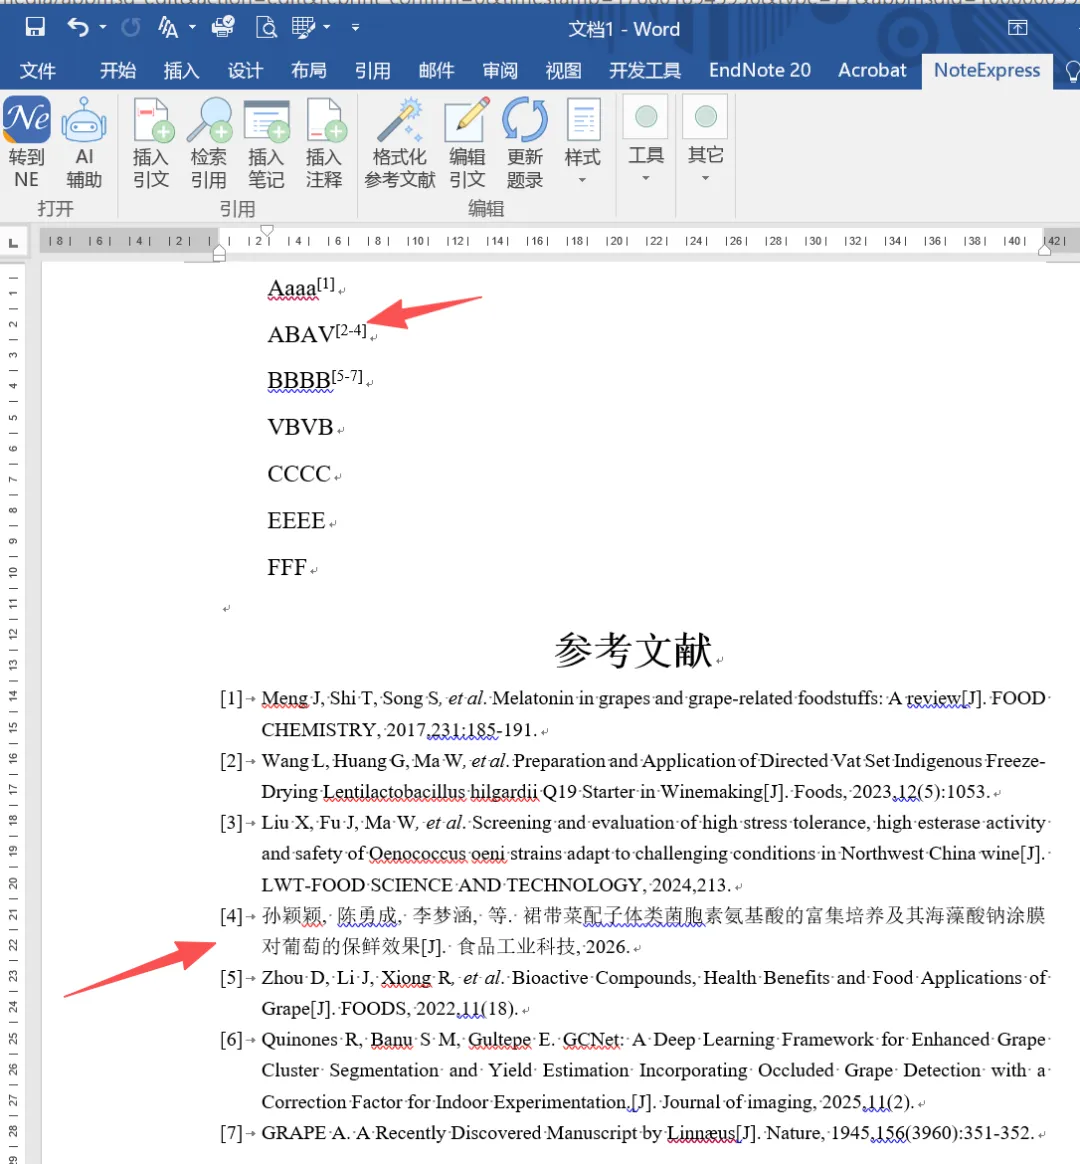Click citation [5-7] after BBBB

347,376
